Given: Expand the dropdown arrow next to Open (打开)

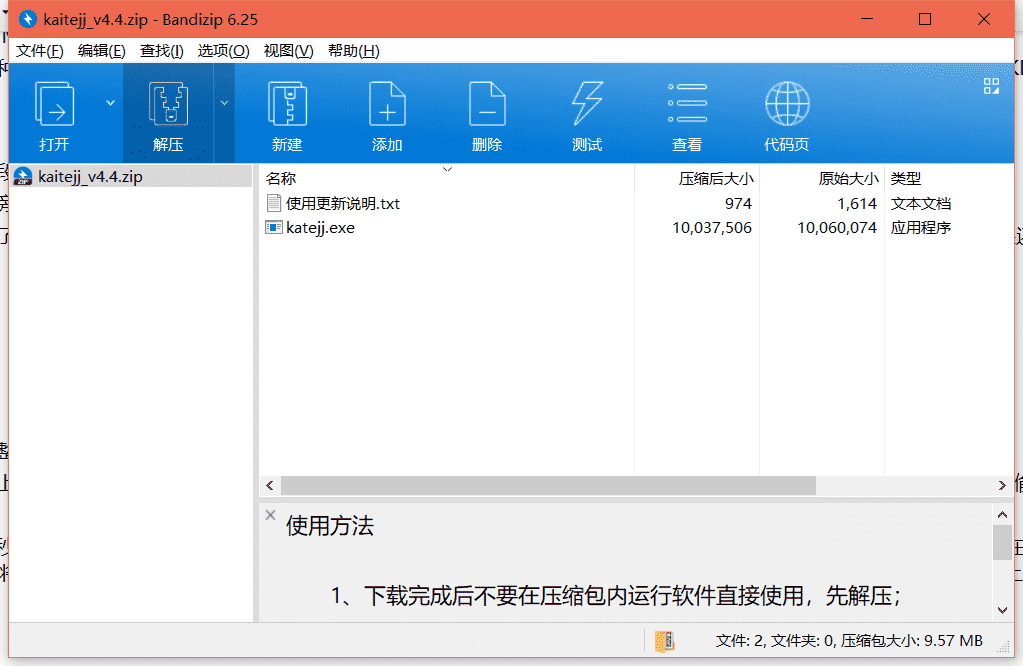Looking at the screenshot, I should pyautogui.click(x=110, y=103).
